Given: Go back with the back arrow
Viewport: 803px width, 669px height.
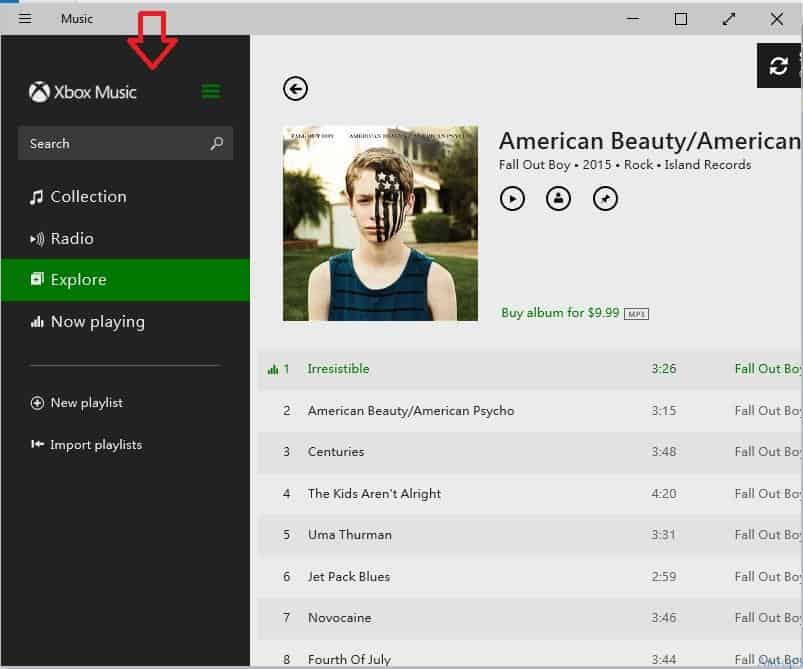Looking at the screenshot, I should pyautogui.click(x=295, y=89).
